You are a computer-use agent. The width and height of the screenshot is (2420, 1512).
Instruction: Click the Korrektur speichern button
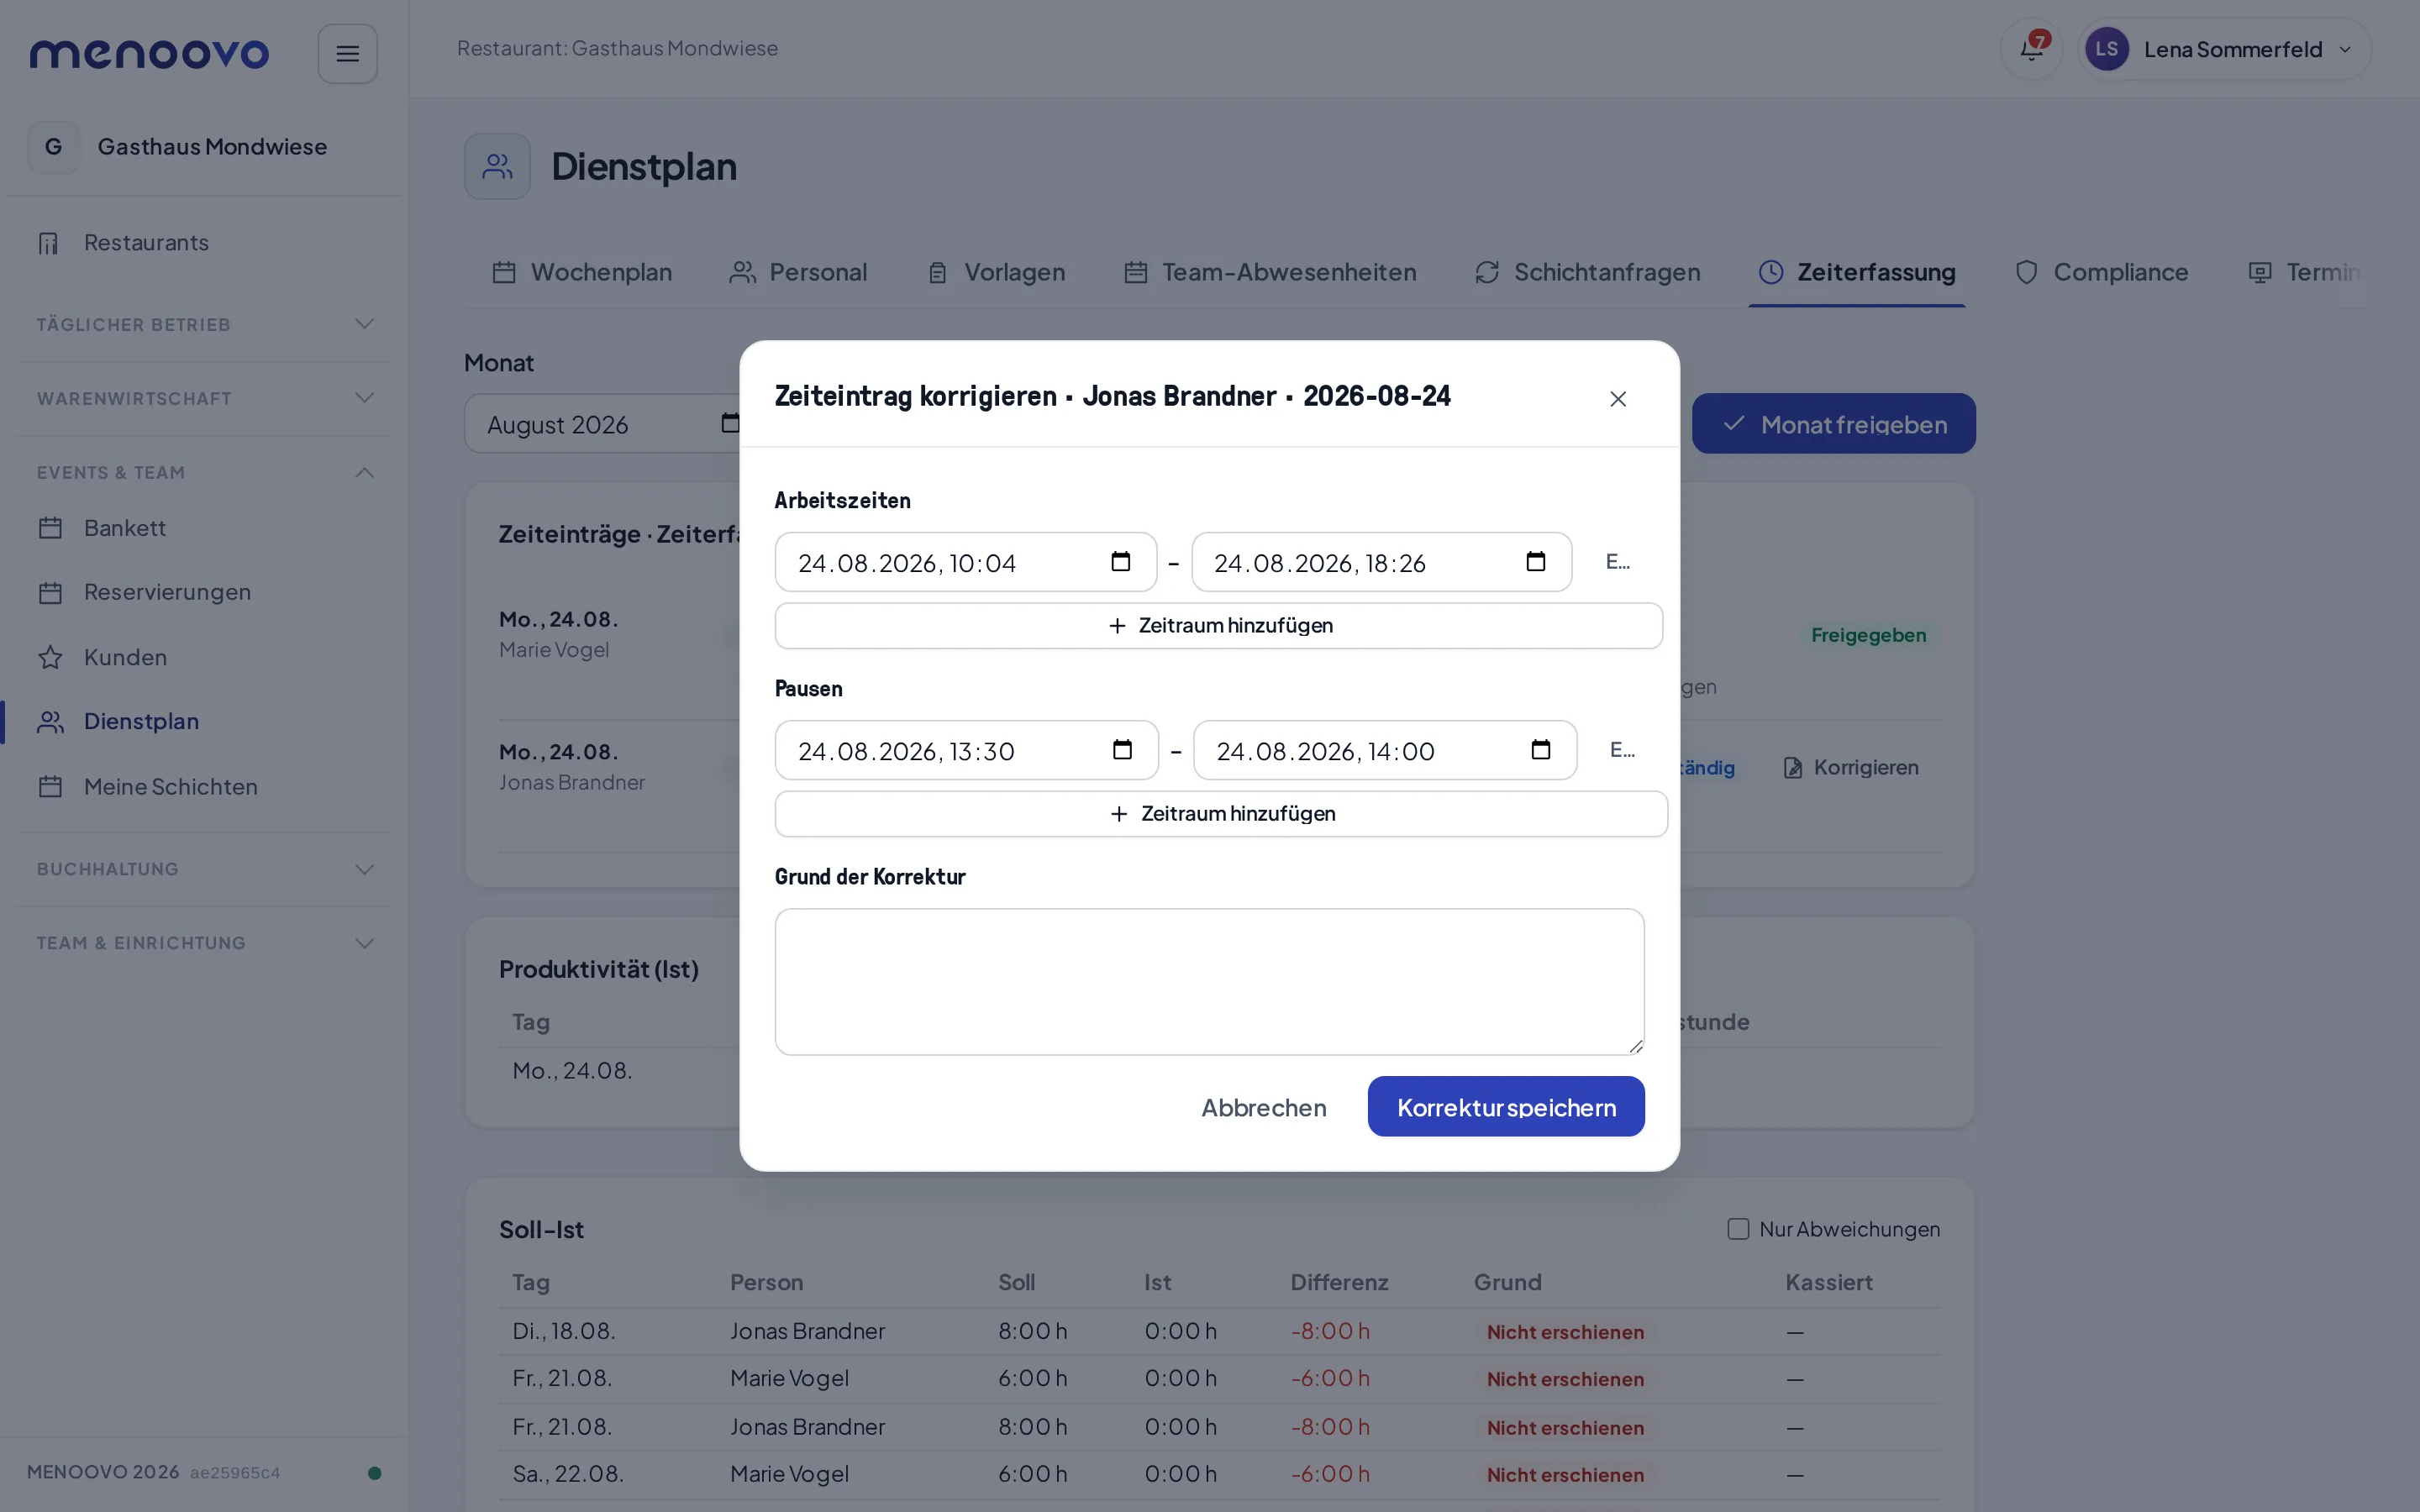tap(1506, 1107)
